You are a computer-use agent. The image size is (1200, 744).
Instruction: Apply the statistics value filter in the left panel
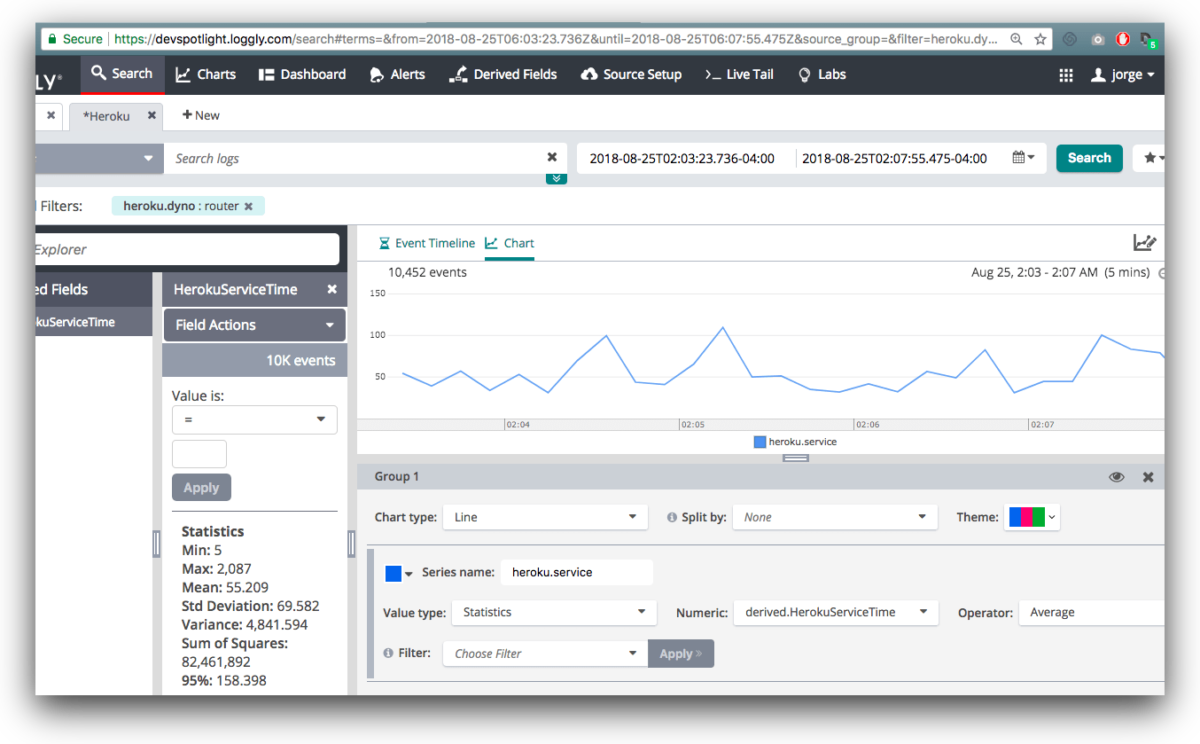click(x=201, y=487)
